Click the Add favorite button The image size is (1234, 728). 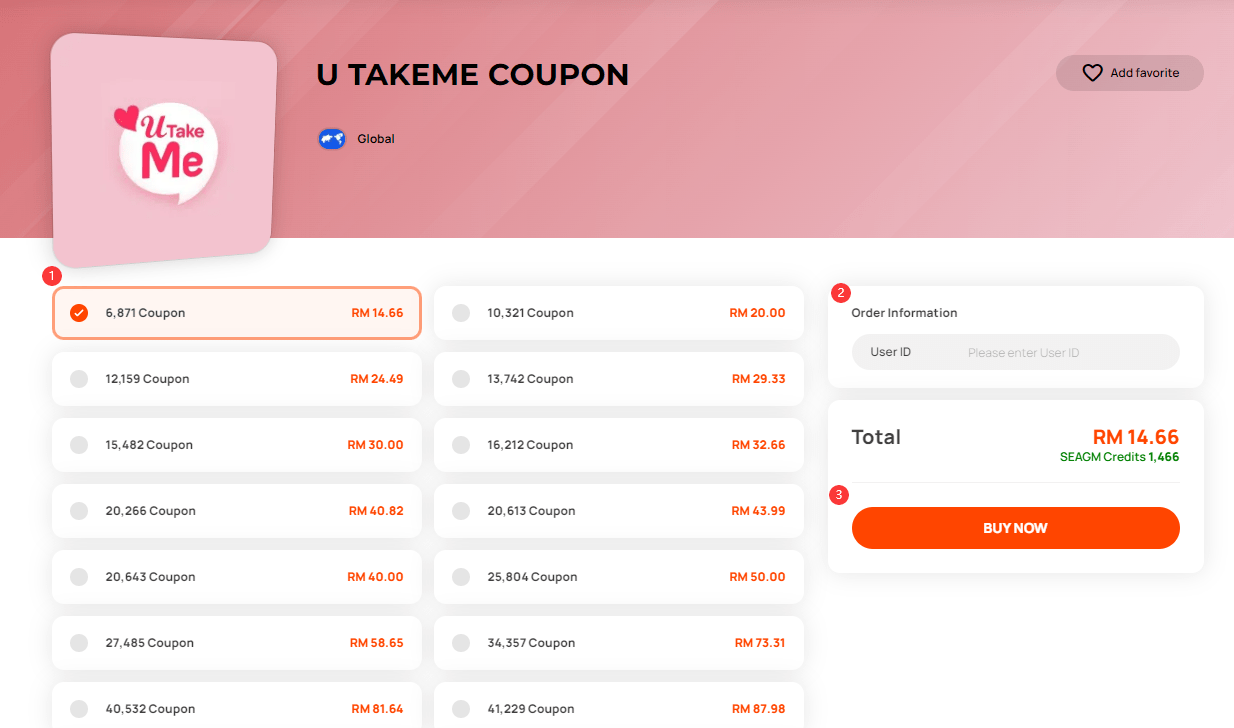pos(1129,72)
